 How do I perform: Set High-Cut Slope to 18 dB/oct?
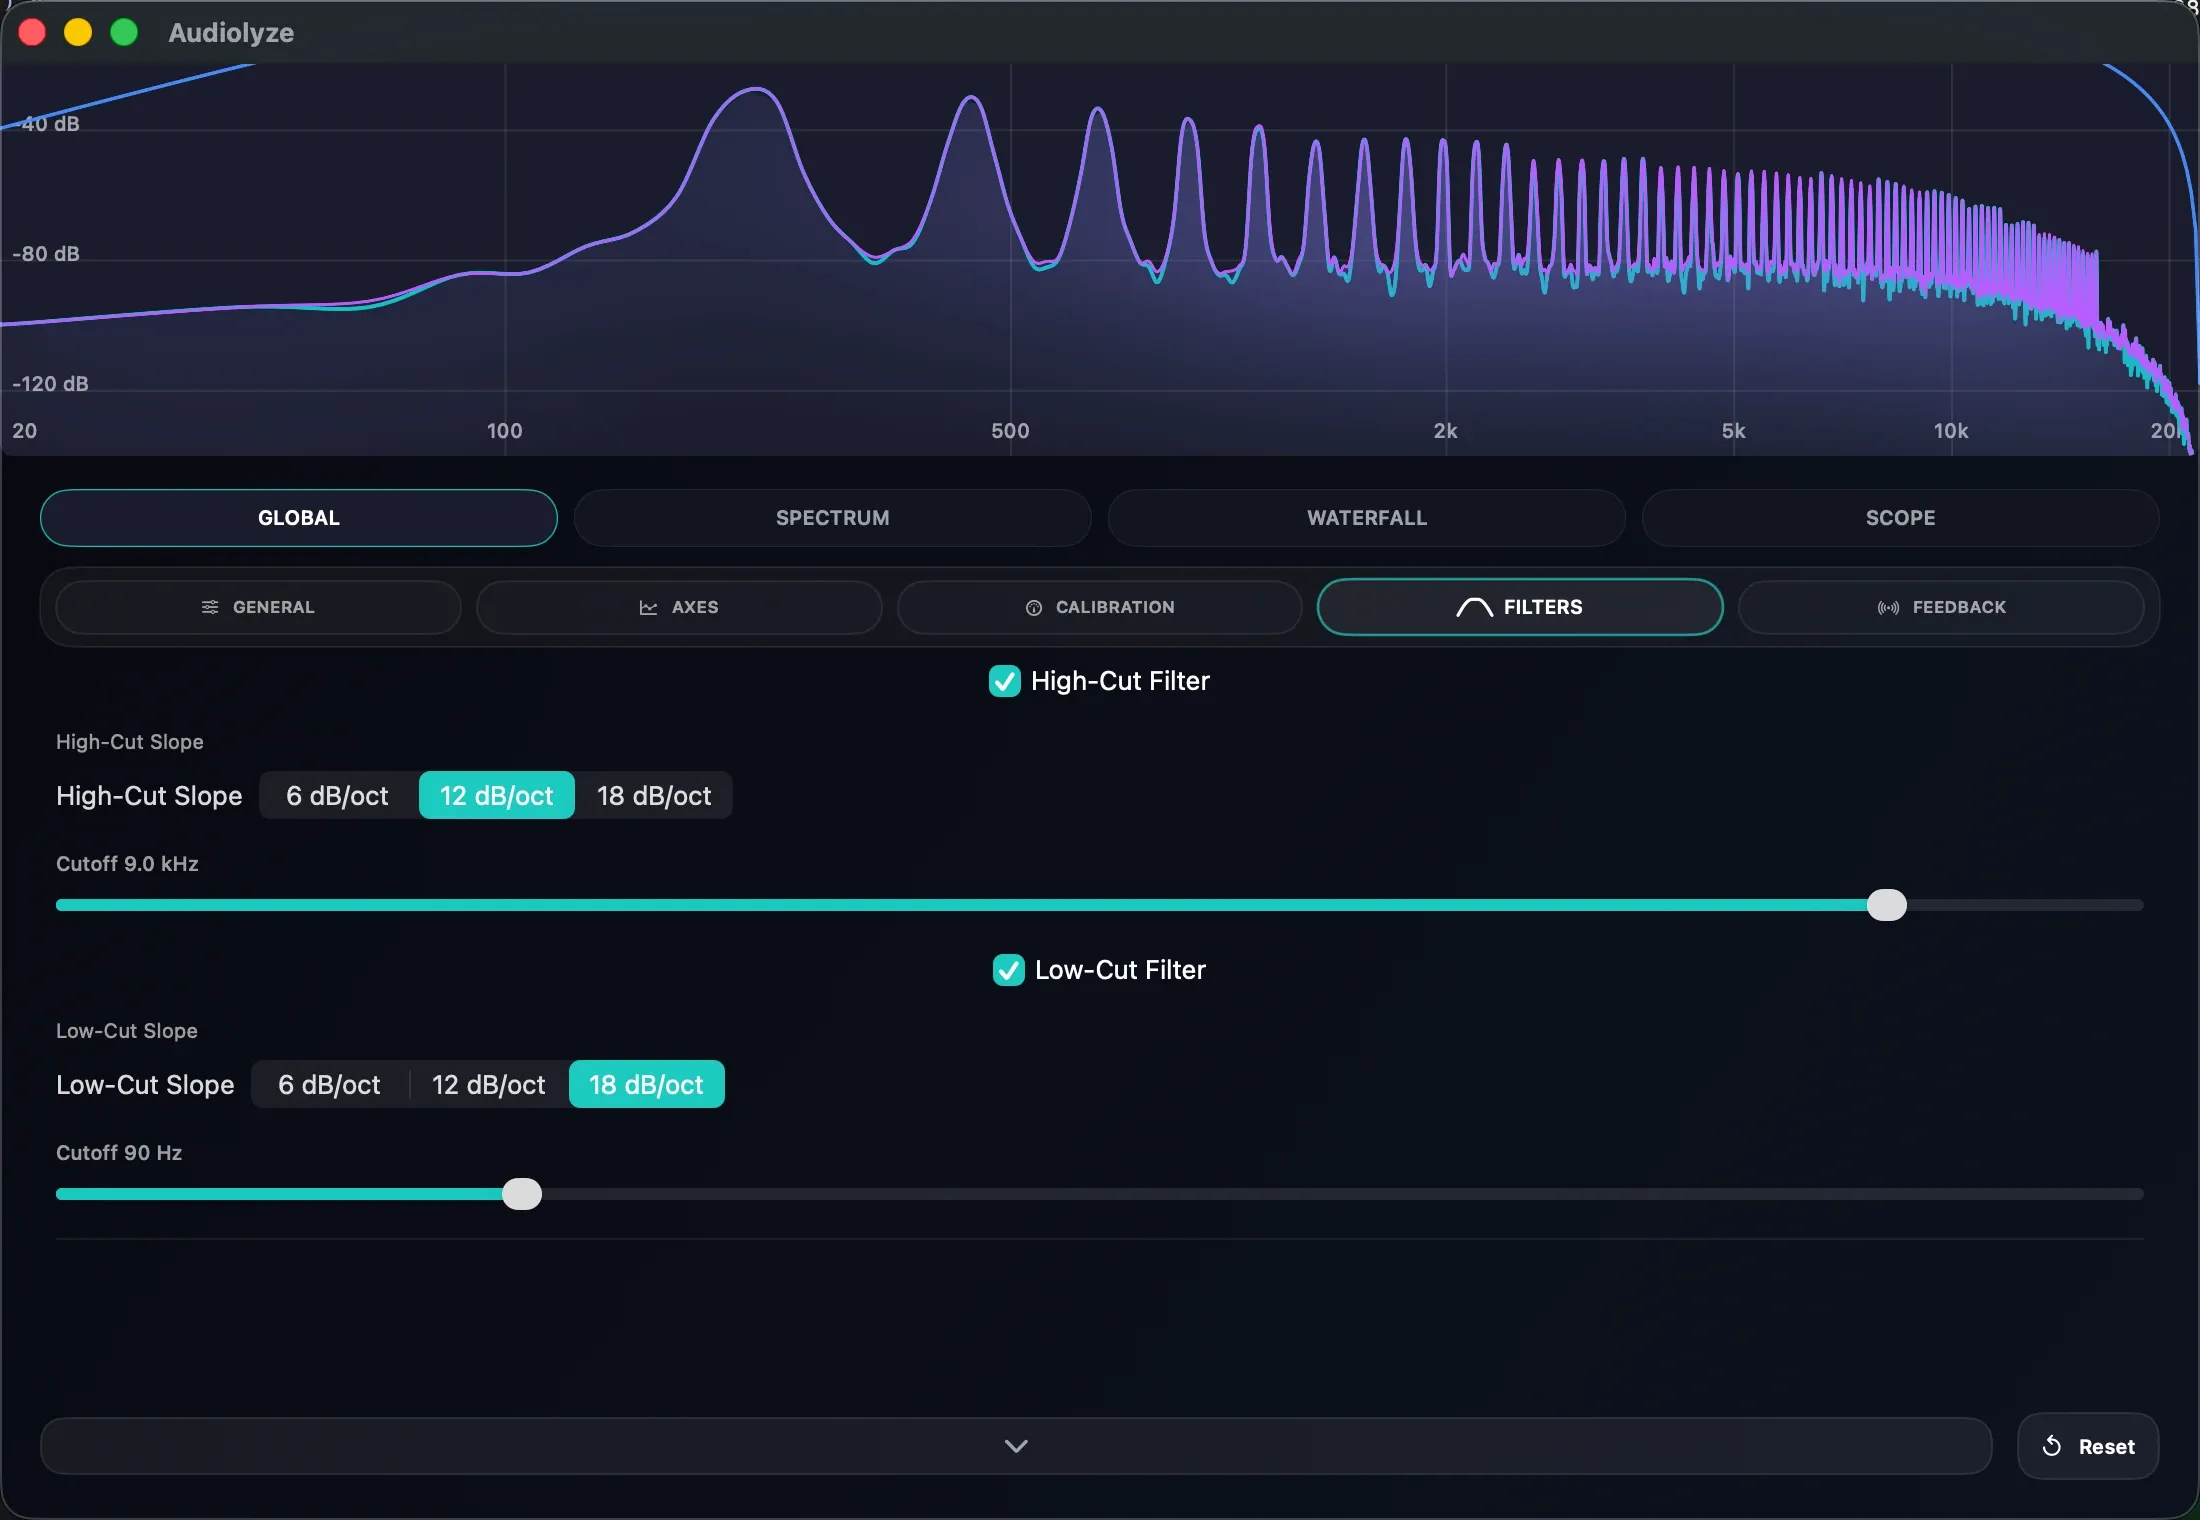point(654,796)
